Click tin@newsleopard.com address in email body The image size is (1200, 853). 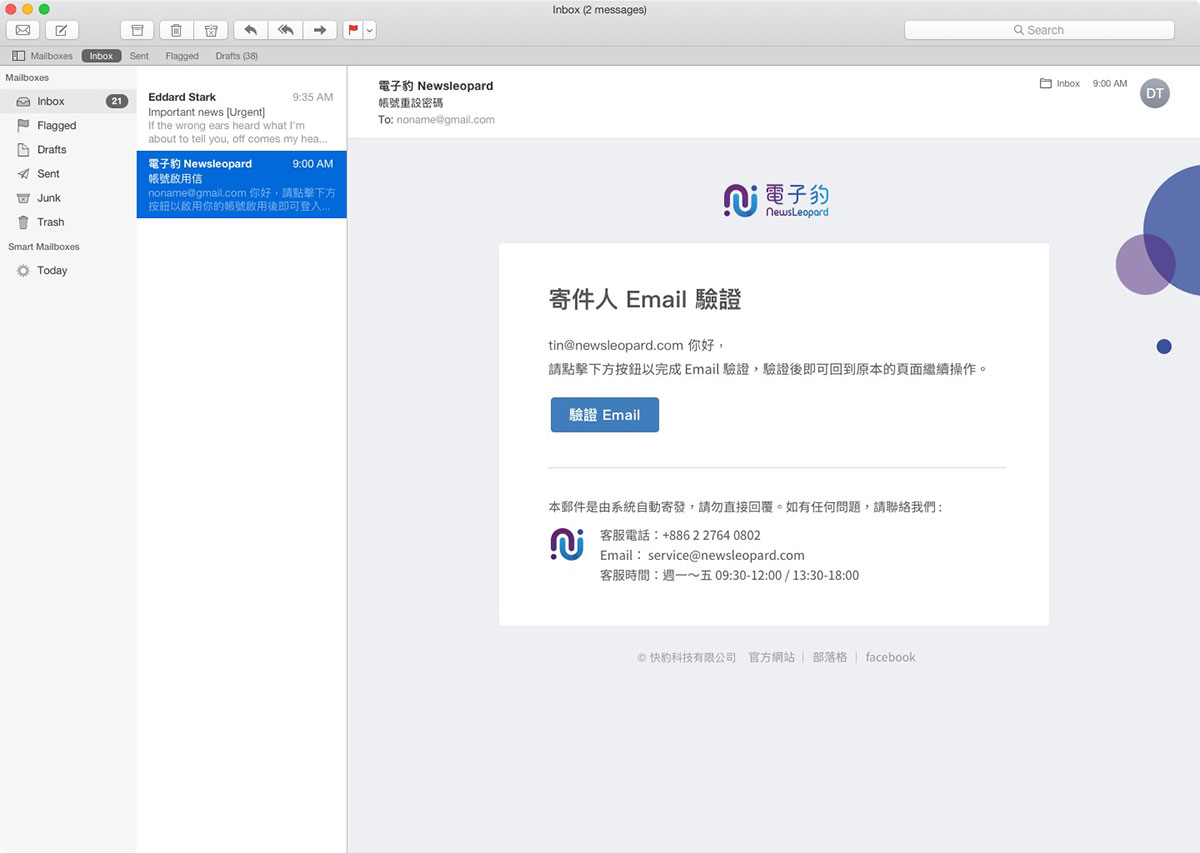616,345
